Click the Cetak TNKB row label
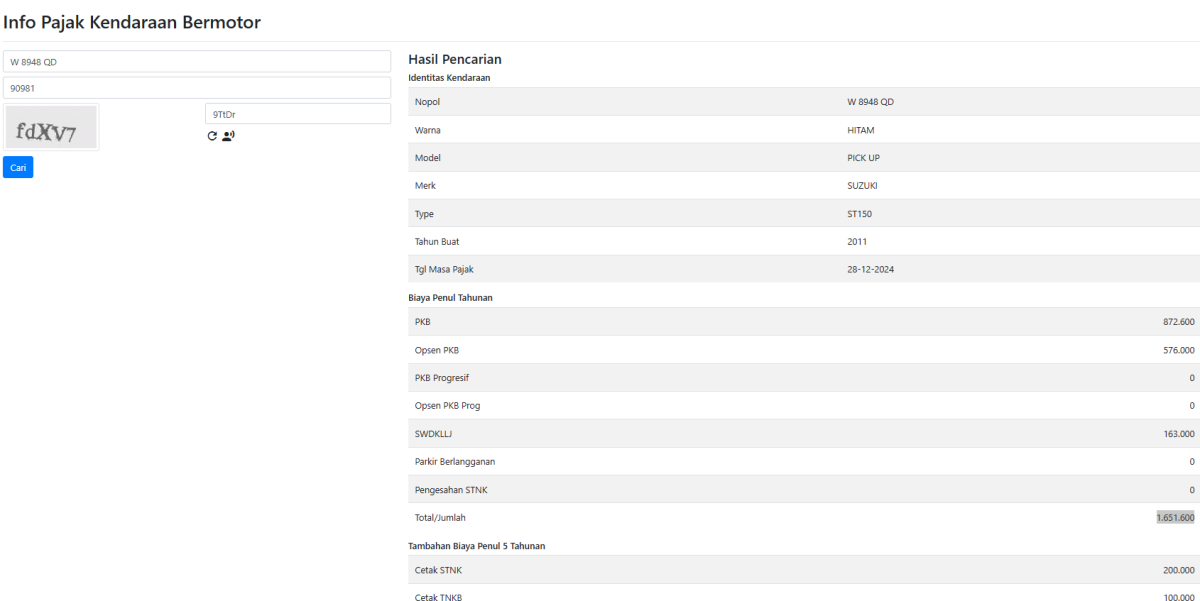 click(438, 598)
